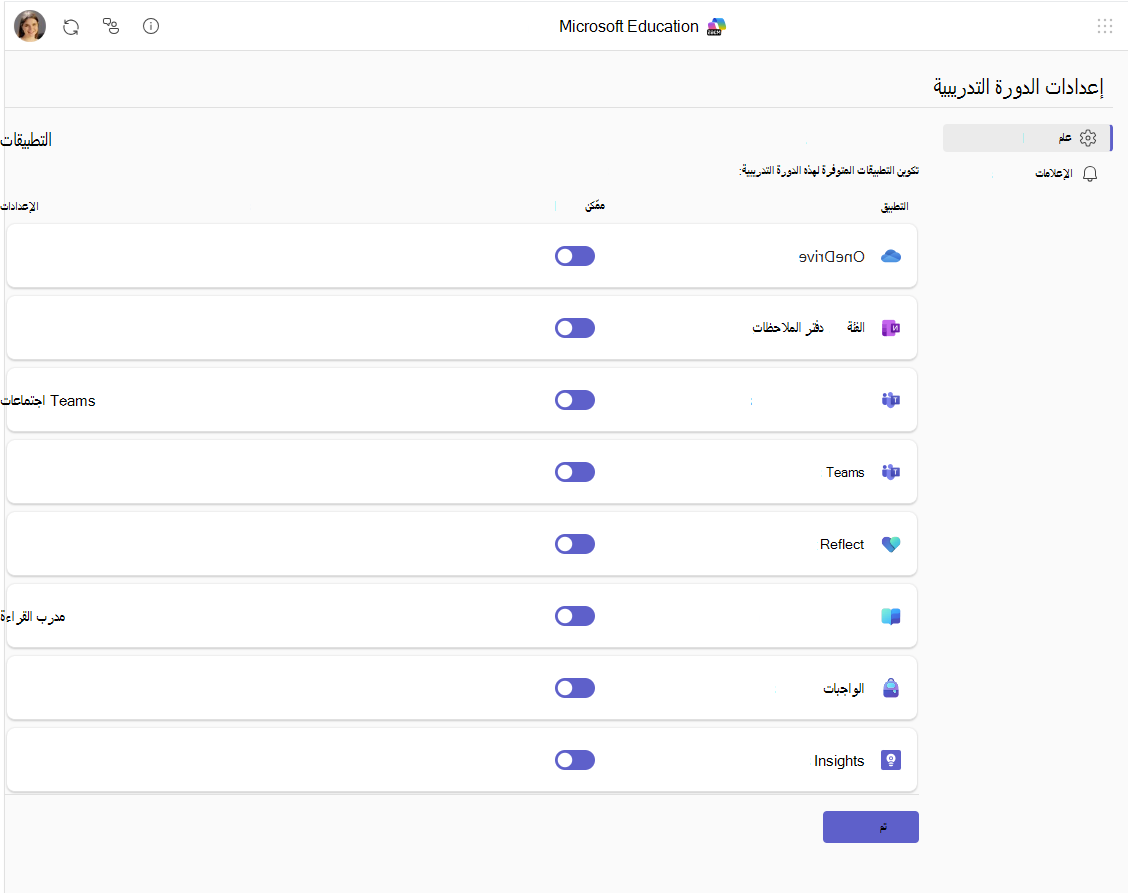The image size is (1128, 893).
Task: Toggle the Reflect switch
Action: pos(575,544)
